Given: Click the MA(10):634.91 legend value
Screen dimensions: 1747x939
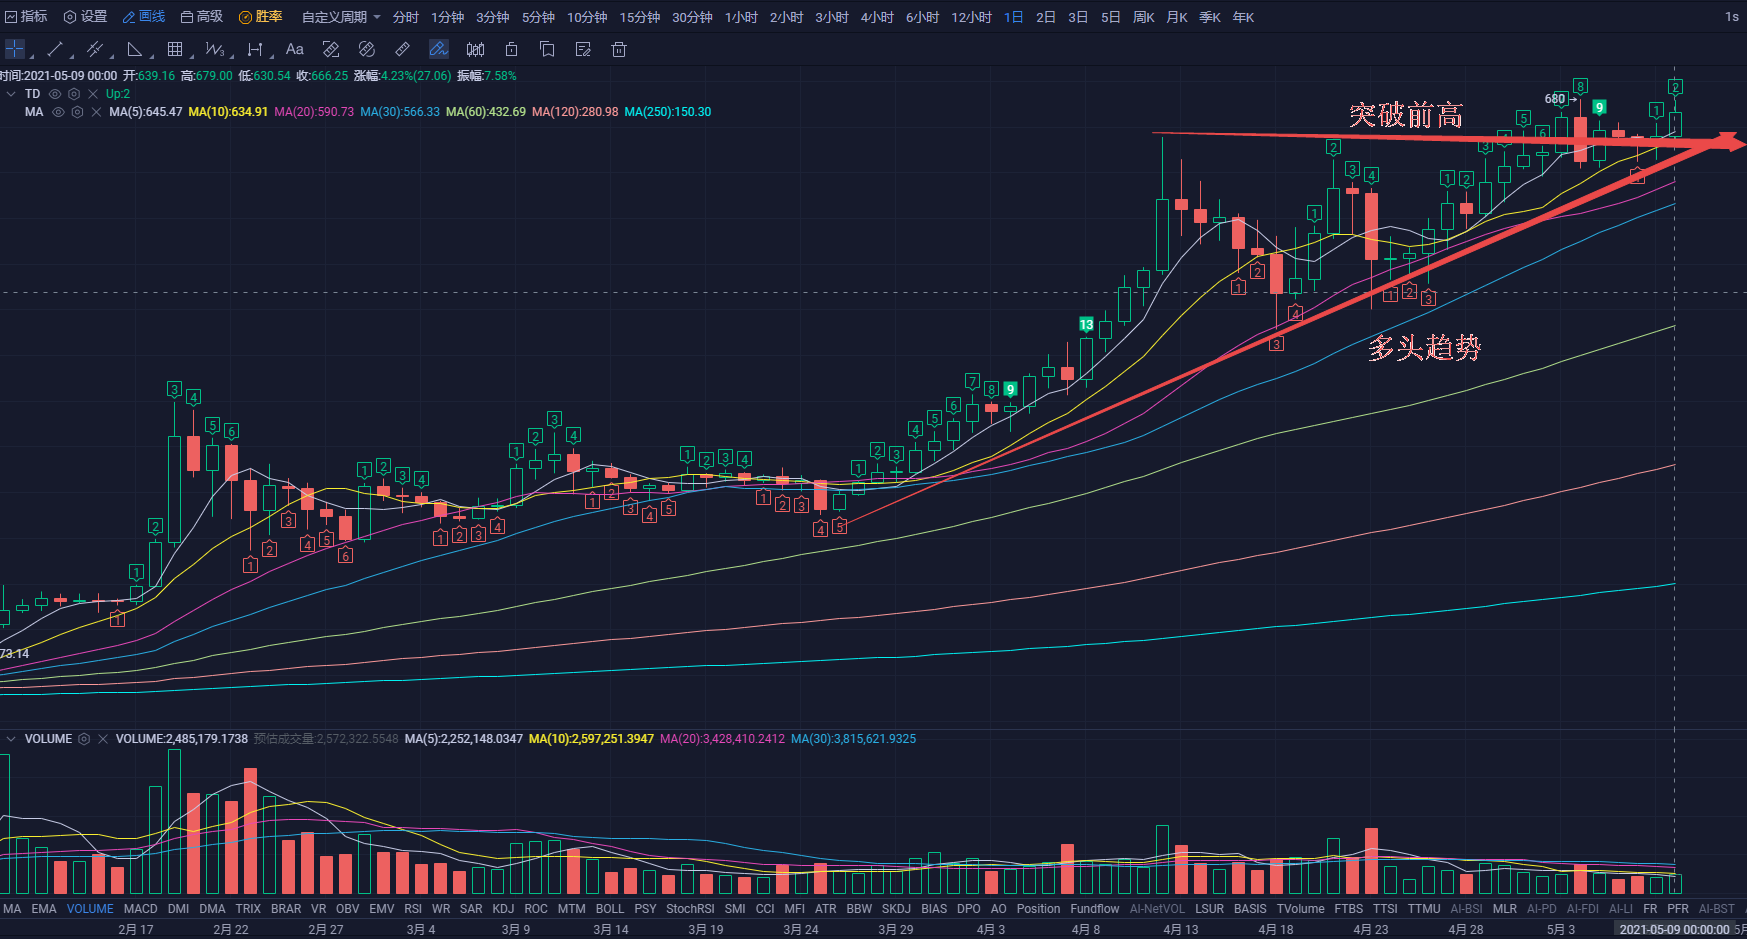Looking at the screenshot, I should 228,112.
